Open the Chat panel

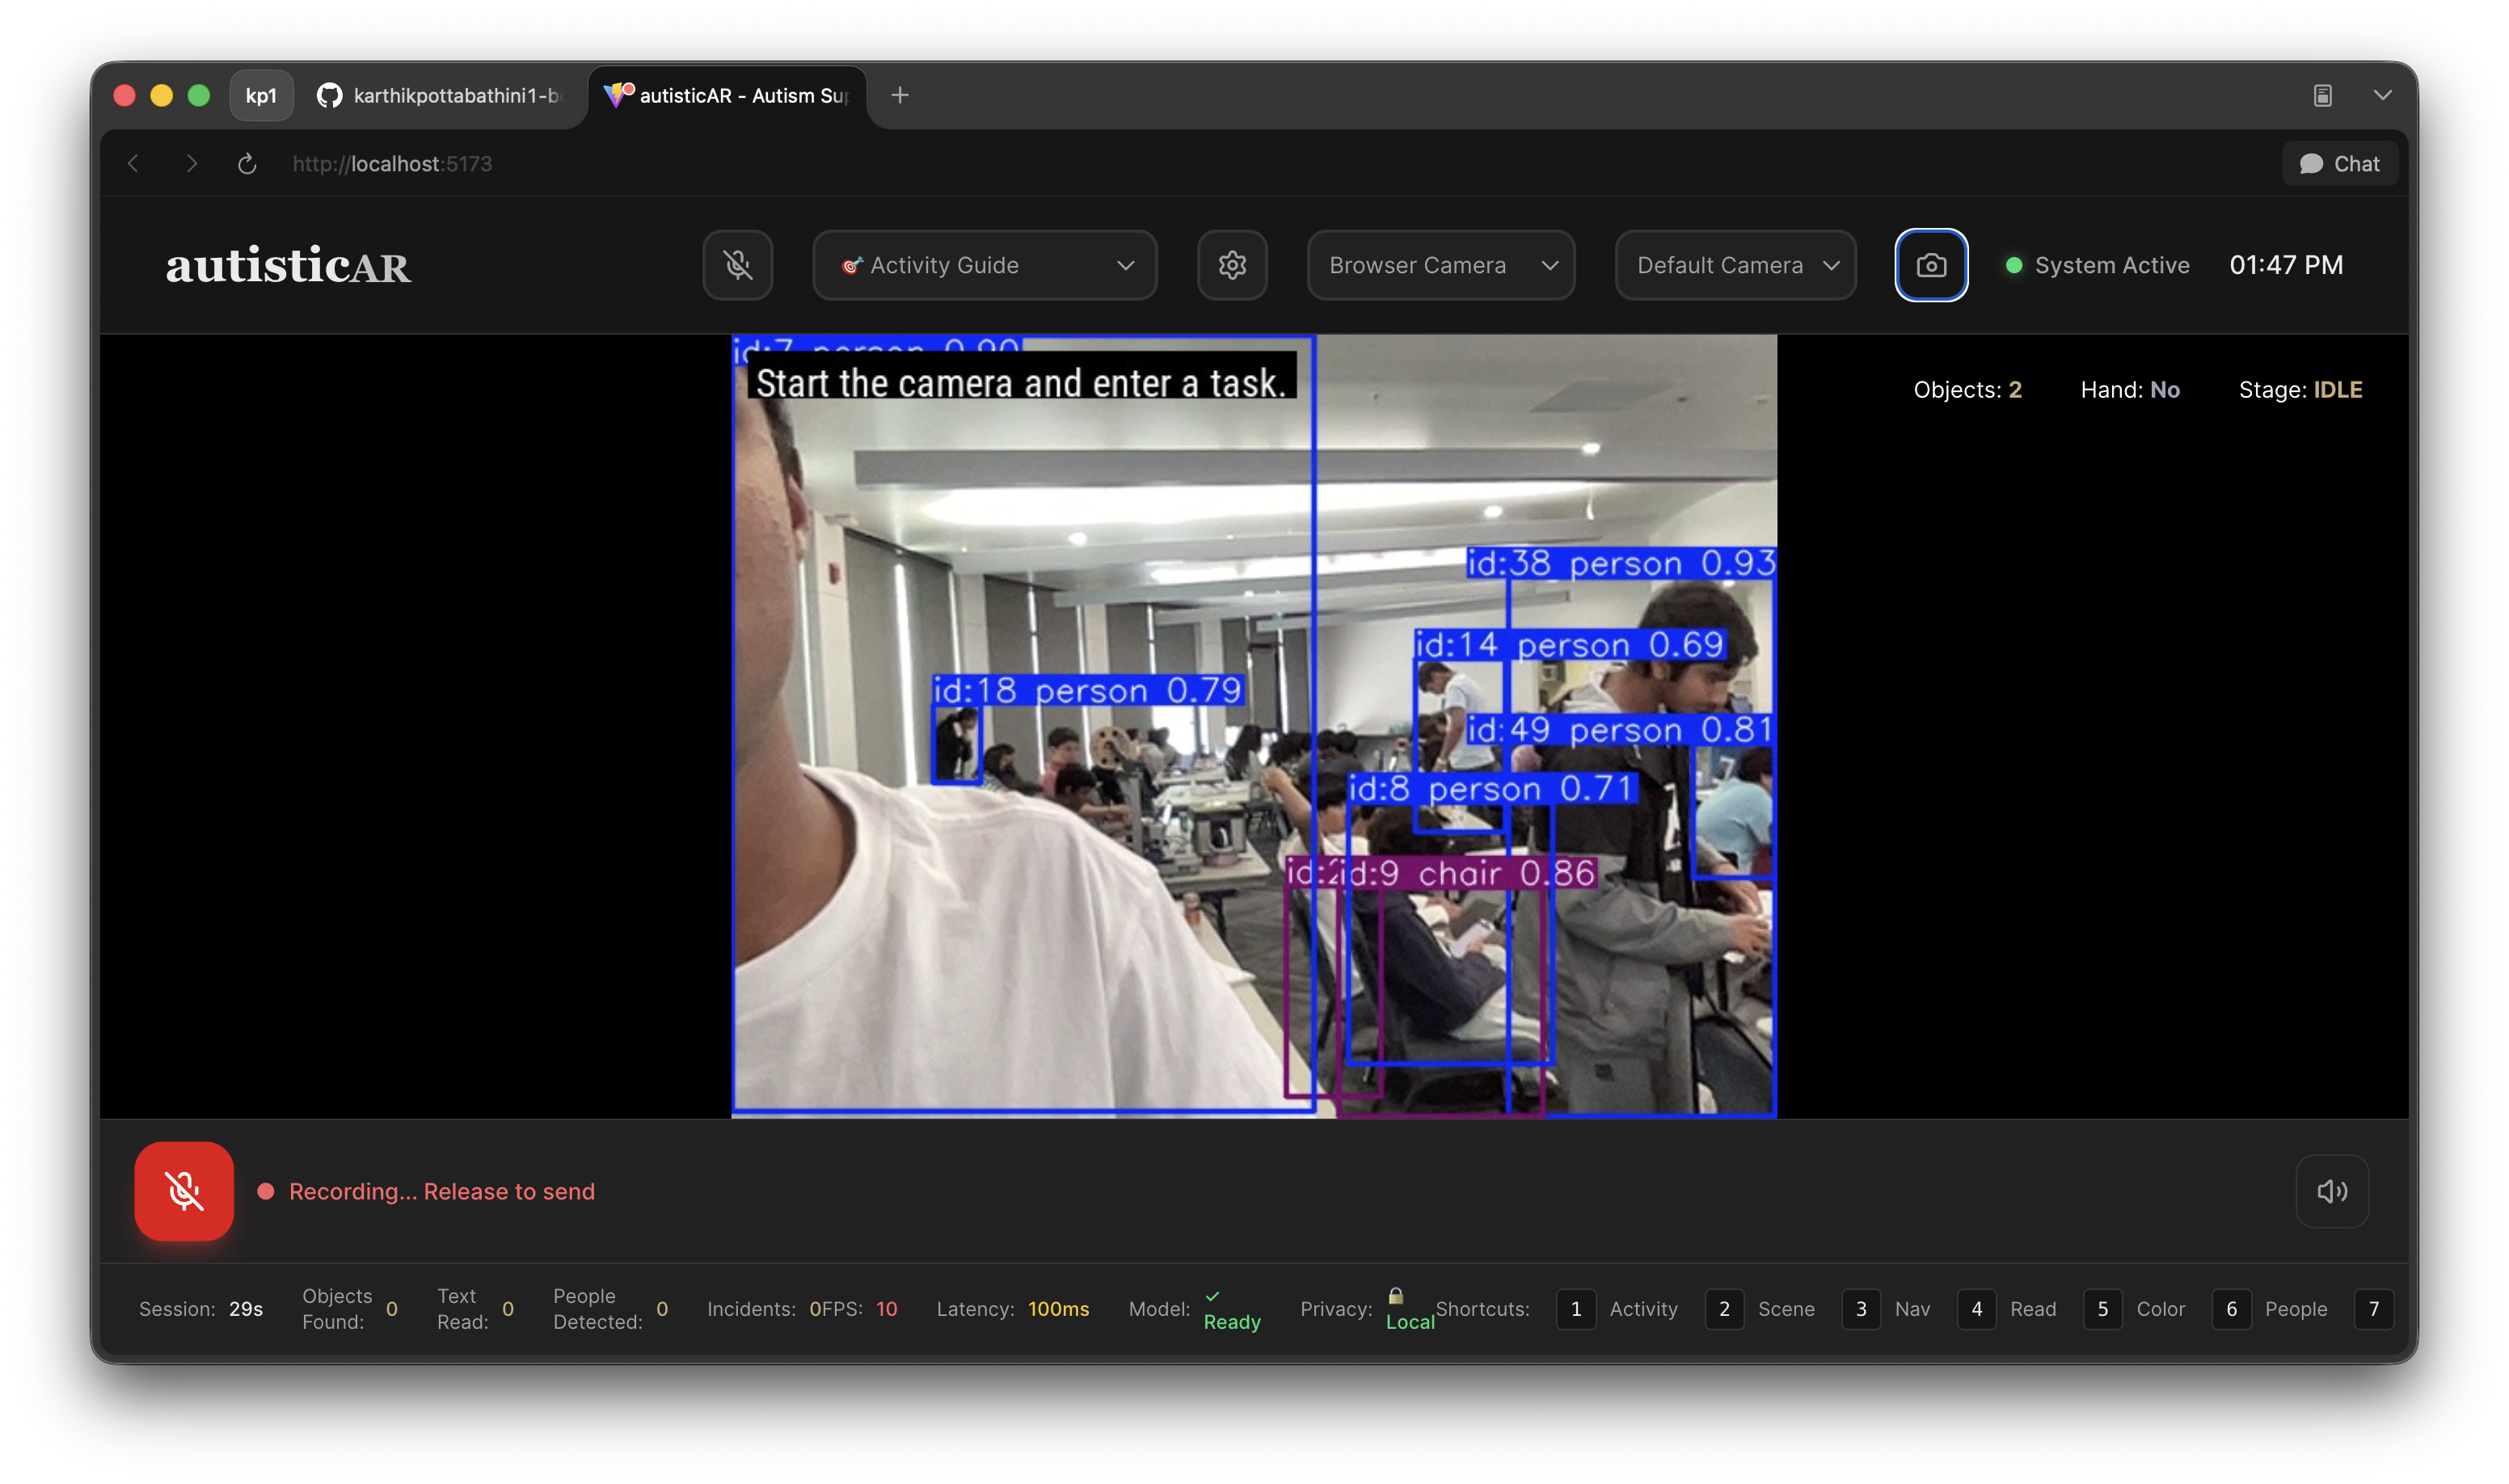point(2339,163)
